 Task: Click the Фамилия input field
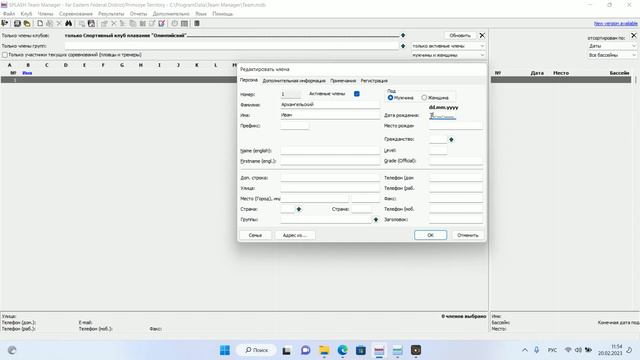coord(330,105)
